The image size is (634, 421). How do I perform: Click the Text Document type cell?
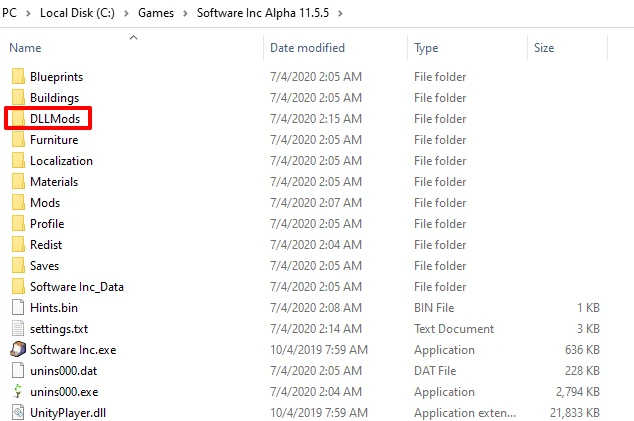(454, 329)
